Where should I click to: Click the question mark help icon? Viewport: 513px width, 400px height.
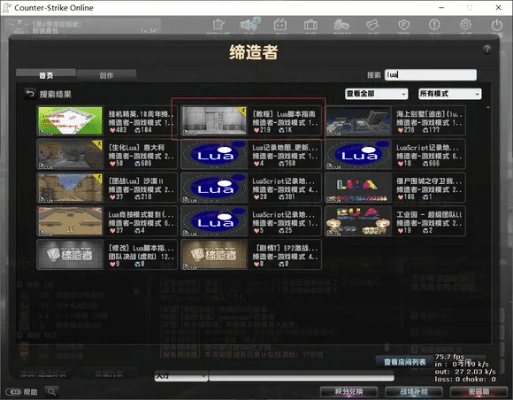pos(487,49)
